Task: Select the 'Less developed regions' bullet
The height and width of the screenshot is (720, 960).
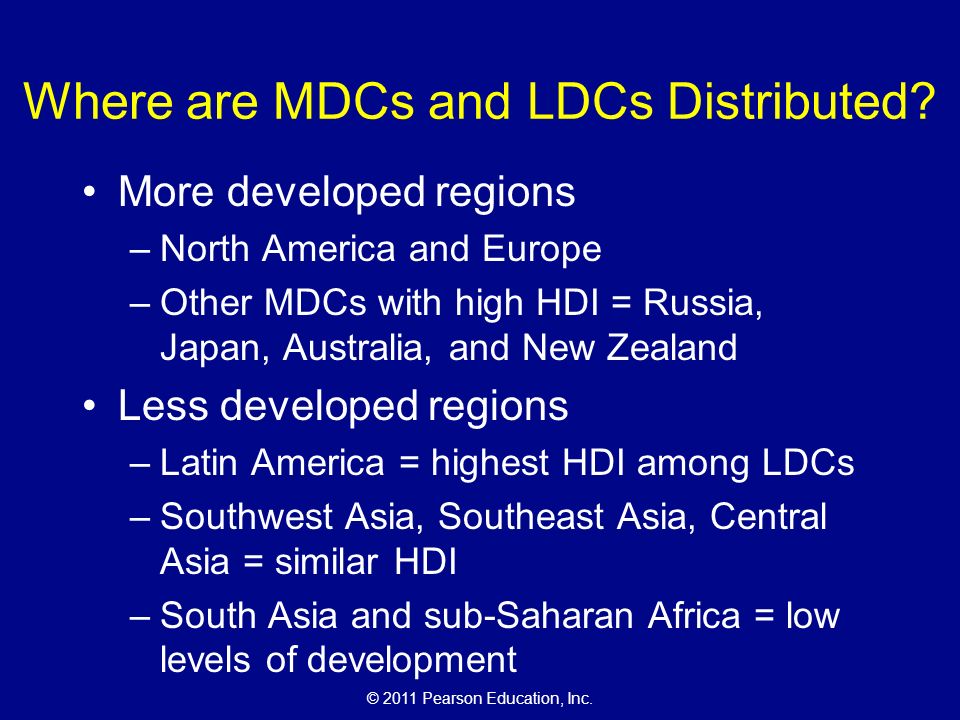Action: click(343, 405)
